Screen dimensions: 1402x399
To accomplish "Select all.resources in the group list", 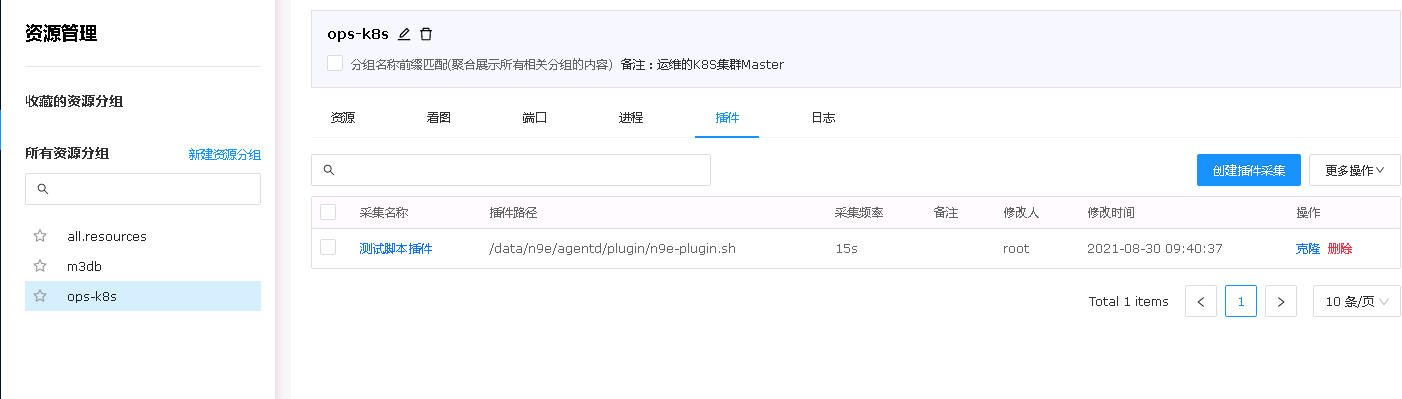I will [x=143, y=237].
